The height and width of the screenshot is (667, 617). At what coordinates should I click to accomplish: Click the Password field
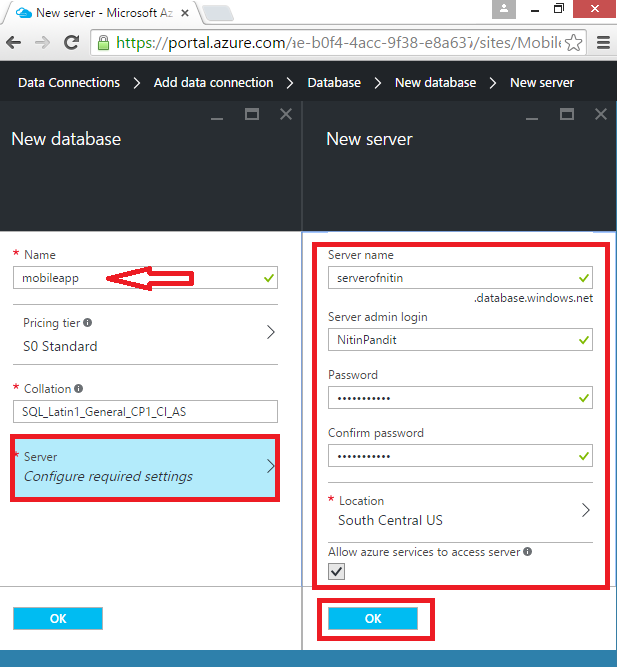[460, 398]
